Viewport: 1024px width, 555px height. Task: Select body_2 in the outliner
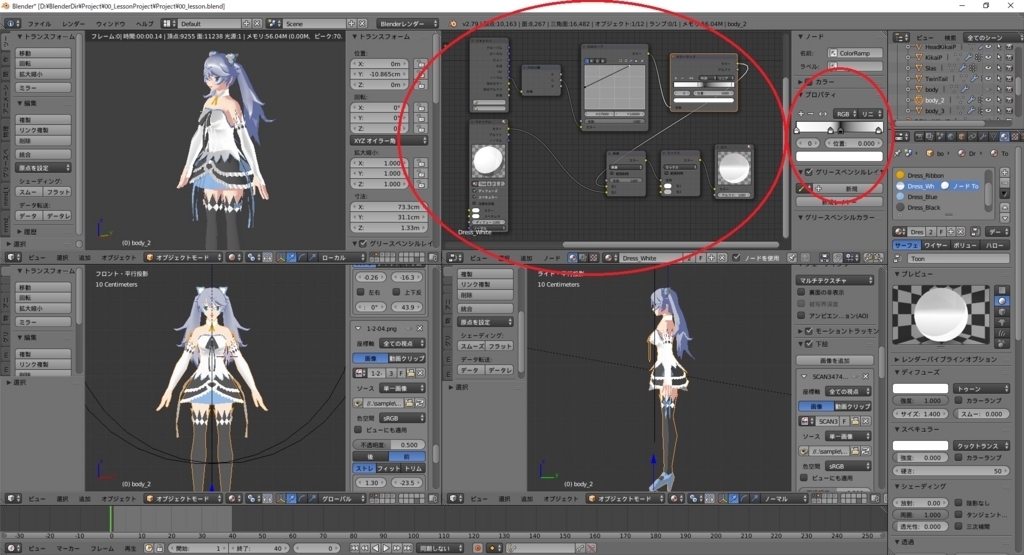tap(935, 100)
